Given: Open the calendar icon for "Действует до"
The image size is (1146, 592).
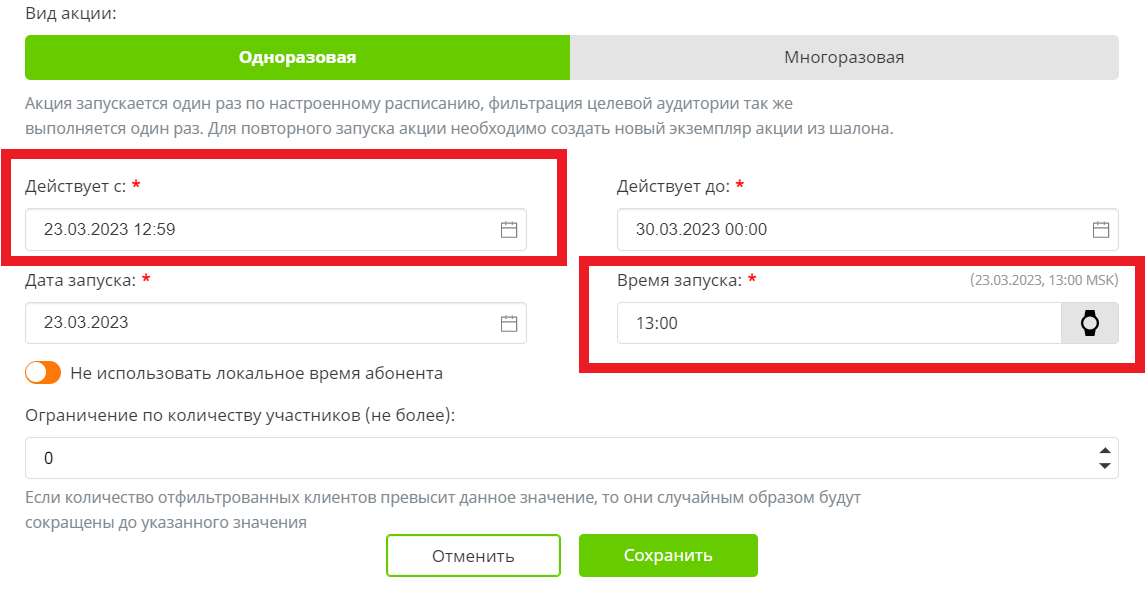Looking at the screenshot, I should point(1100,230).
